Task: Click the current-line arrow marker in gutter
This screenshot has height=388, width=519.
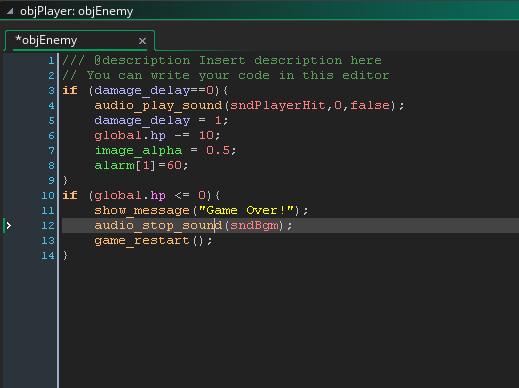Action: point(9,226)
